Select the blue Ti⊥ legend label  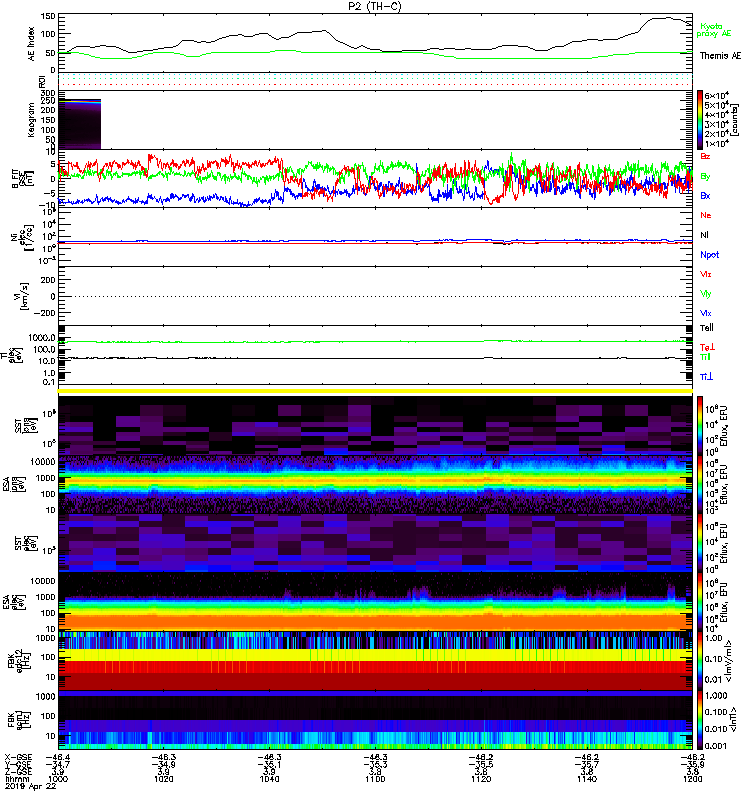(x=706, y=377)
